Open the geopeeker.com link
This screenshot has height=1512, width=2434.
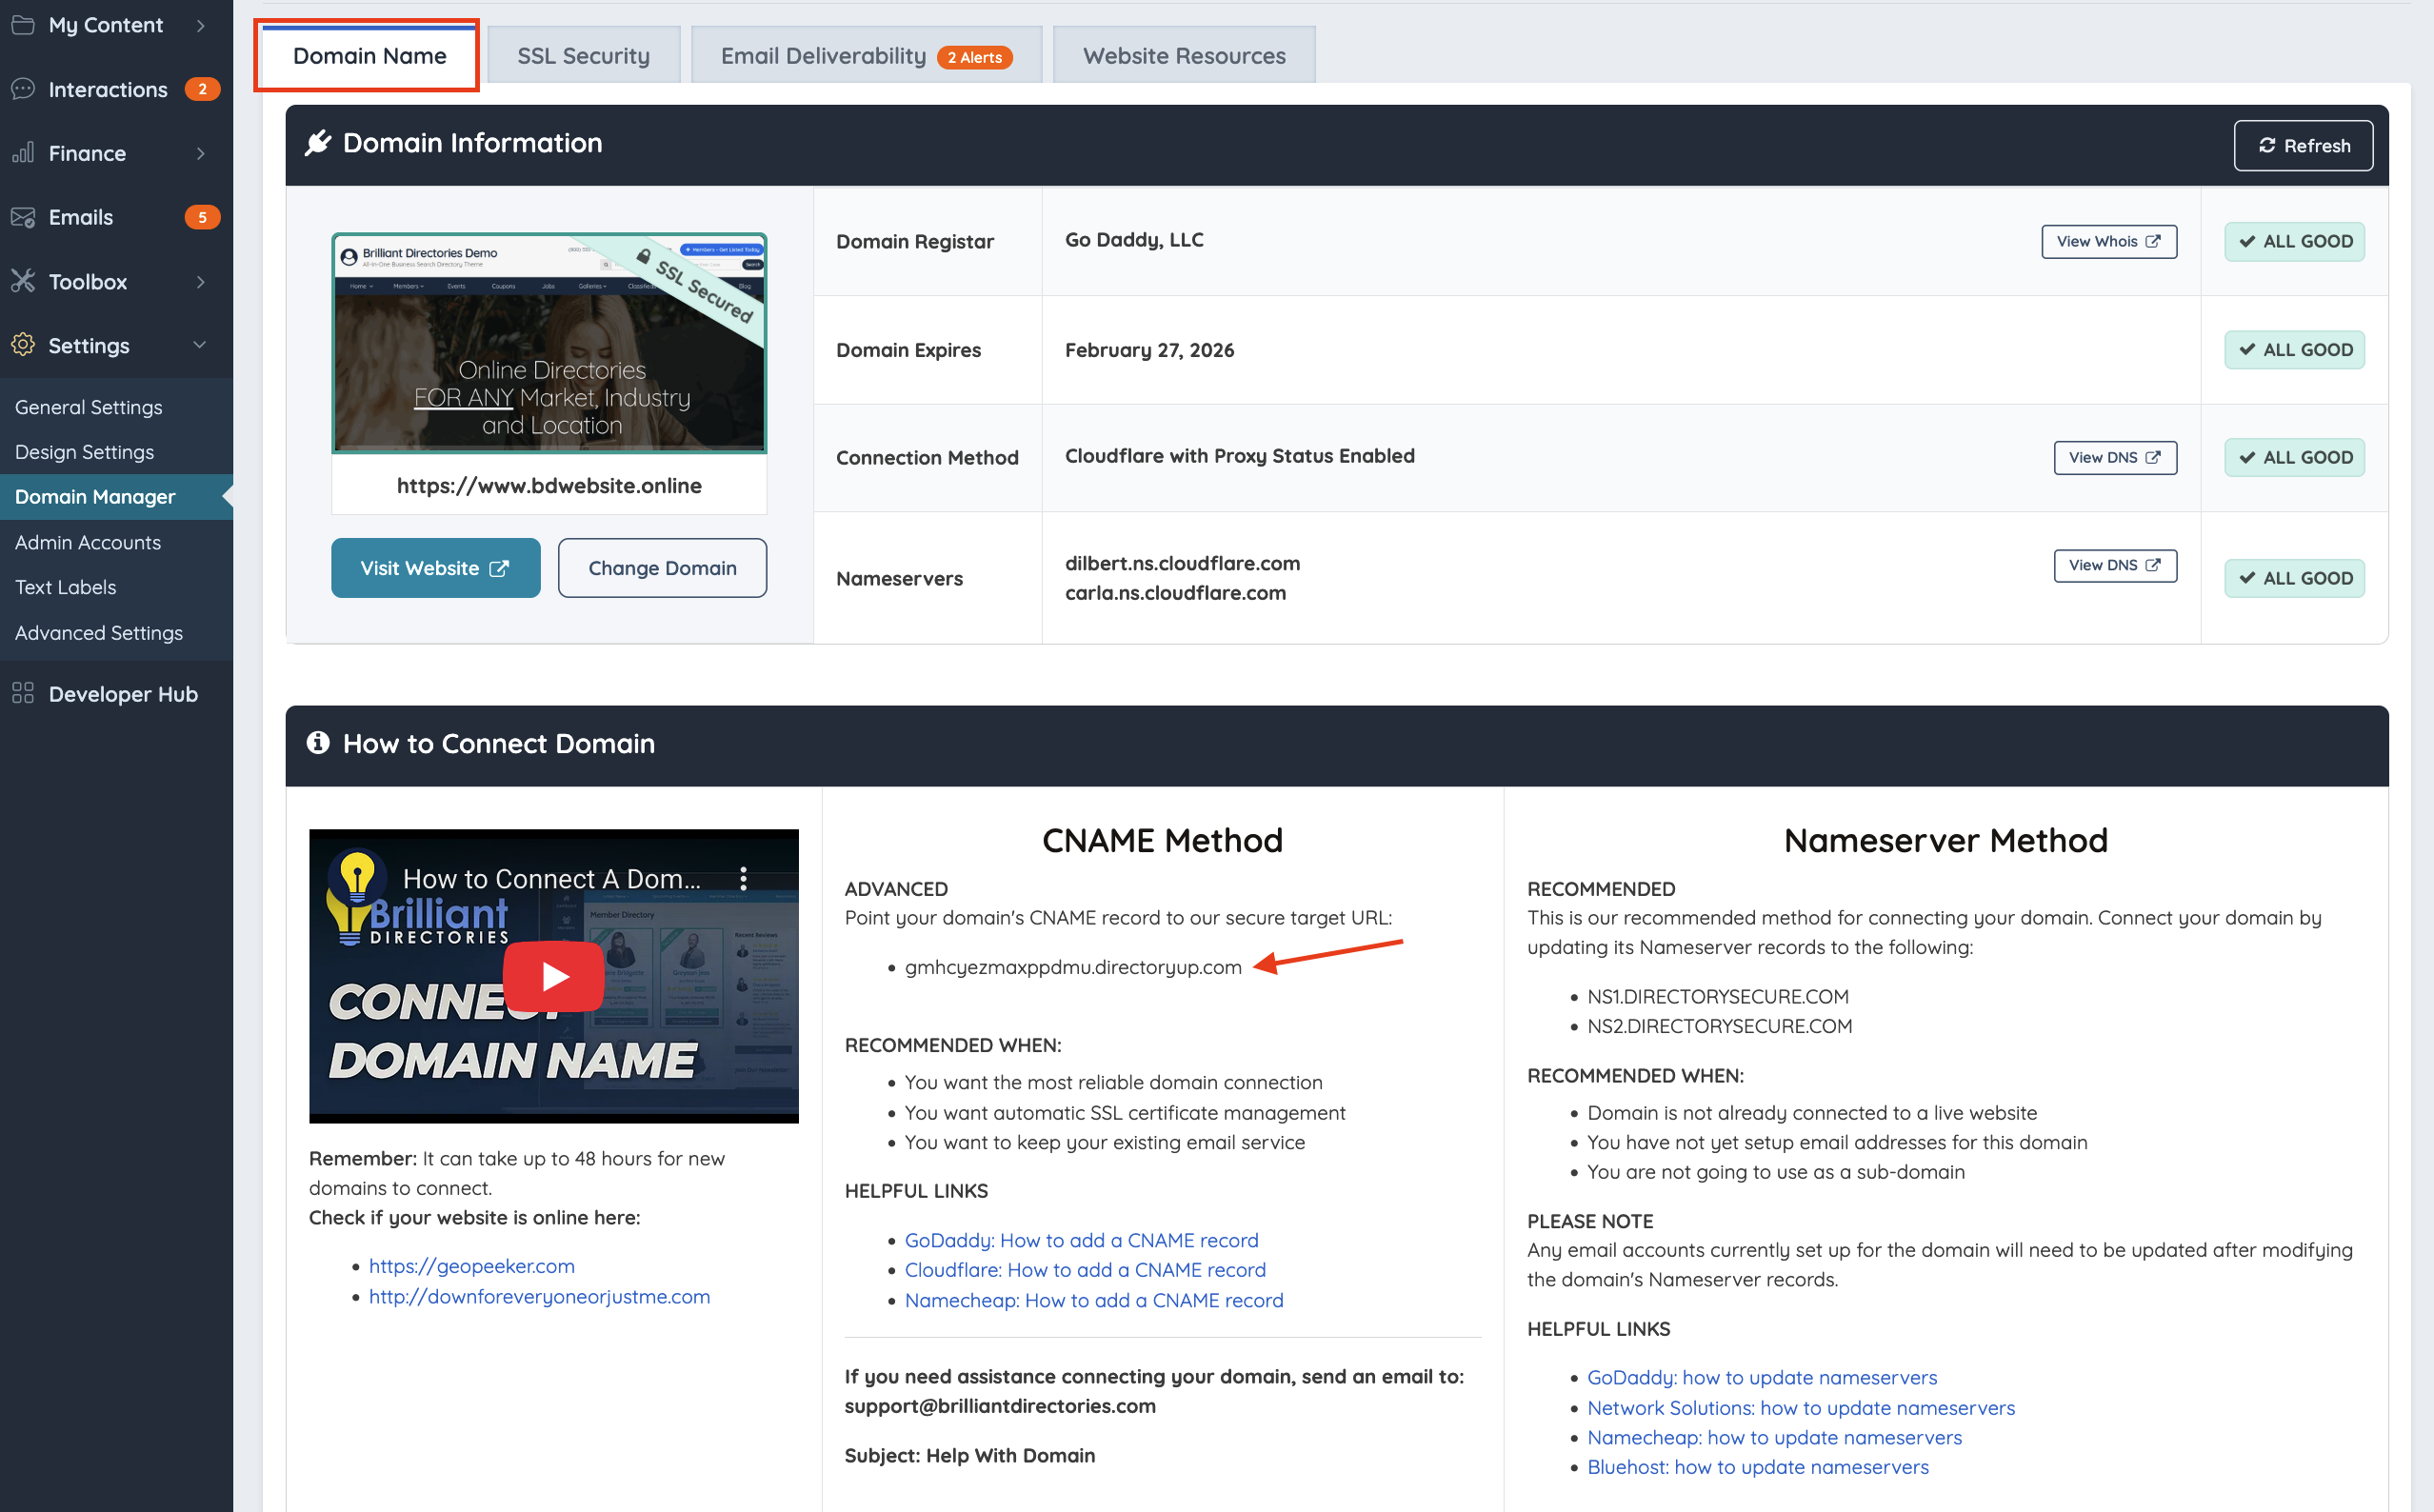coord(471,1265)
